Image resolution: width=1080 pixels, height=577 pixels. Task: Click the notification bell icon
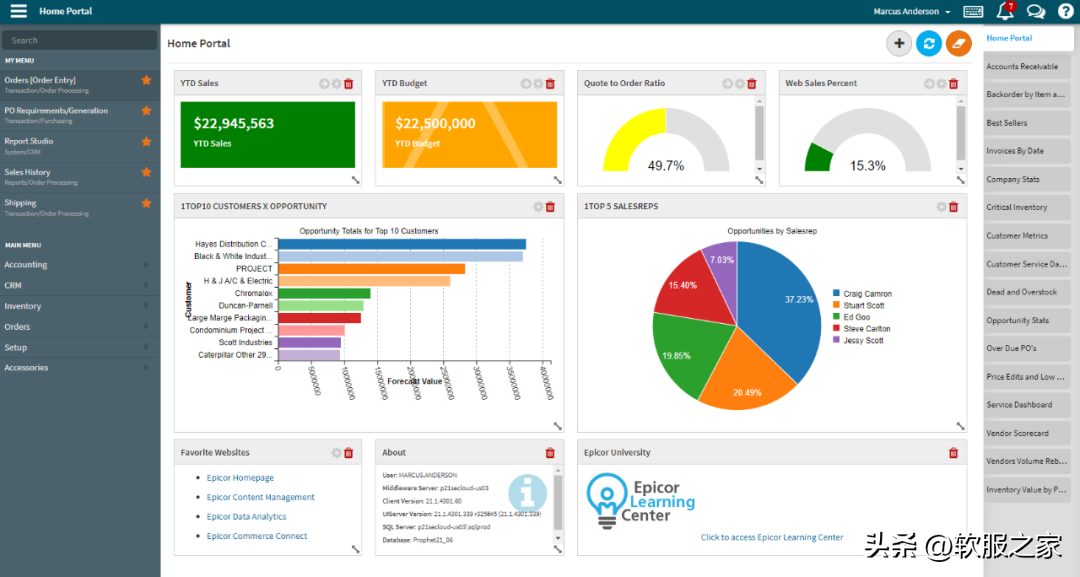click(x=1005, y=12)
